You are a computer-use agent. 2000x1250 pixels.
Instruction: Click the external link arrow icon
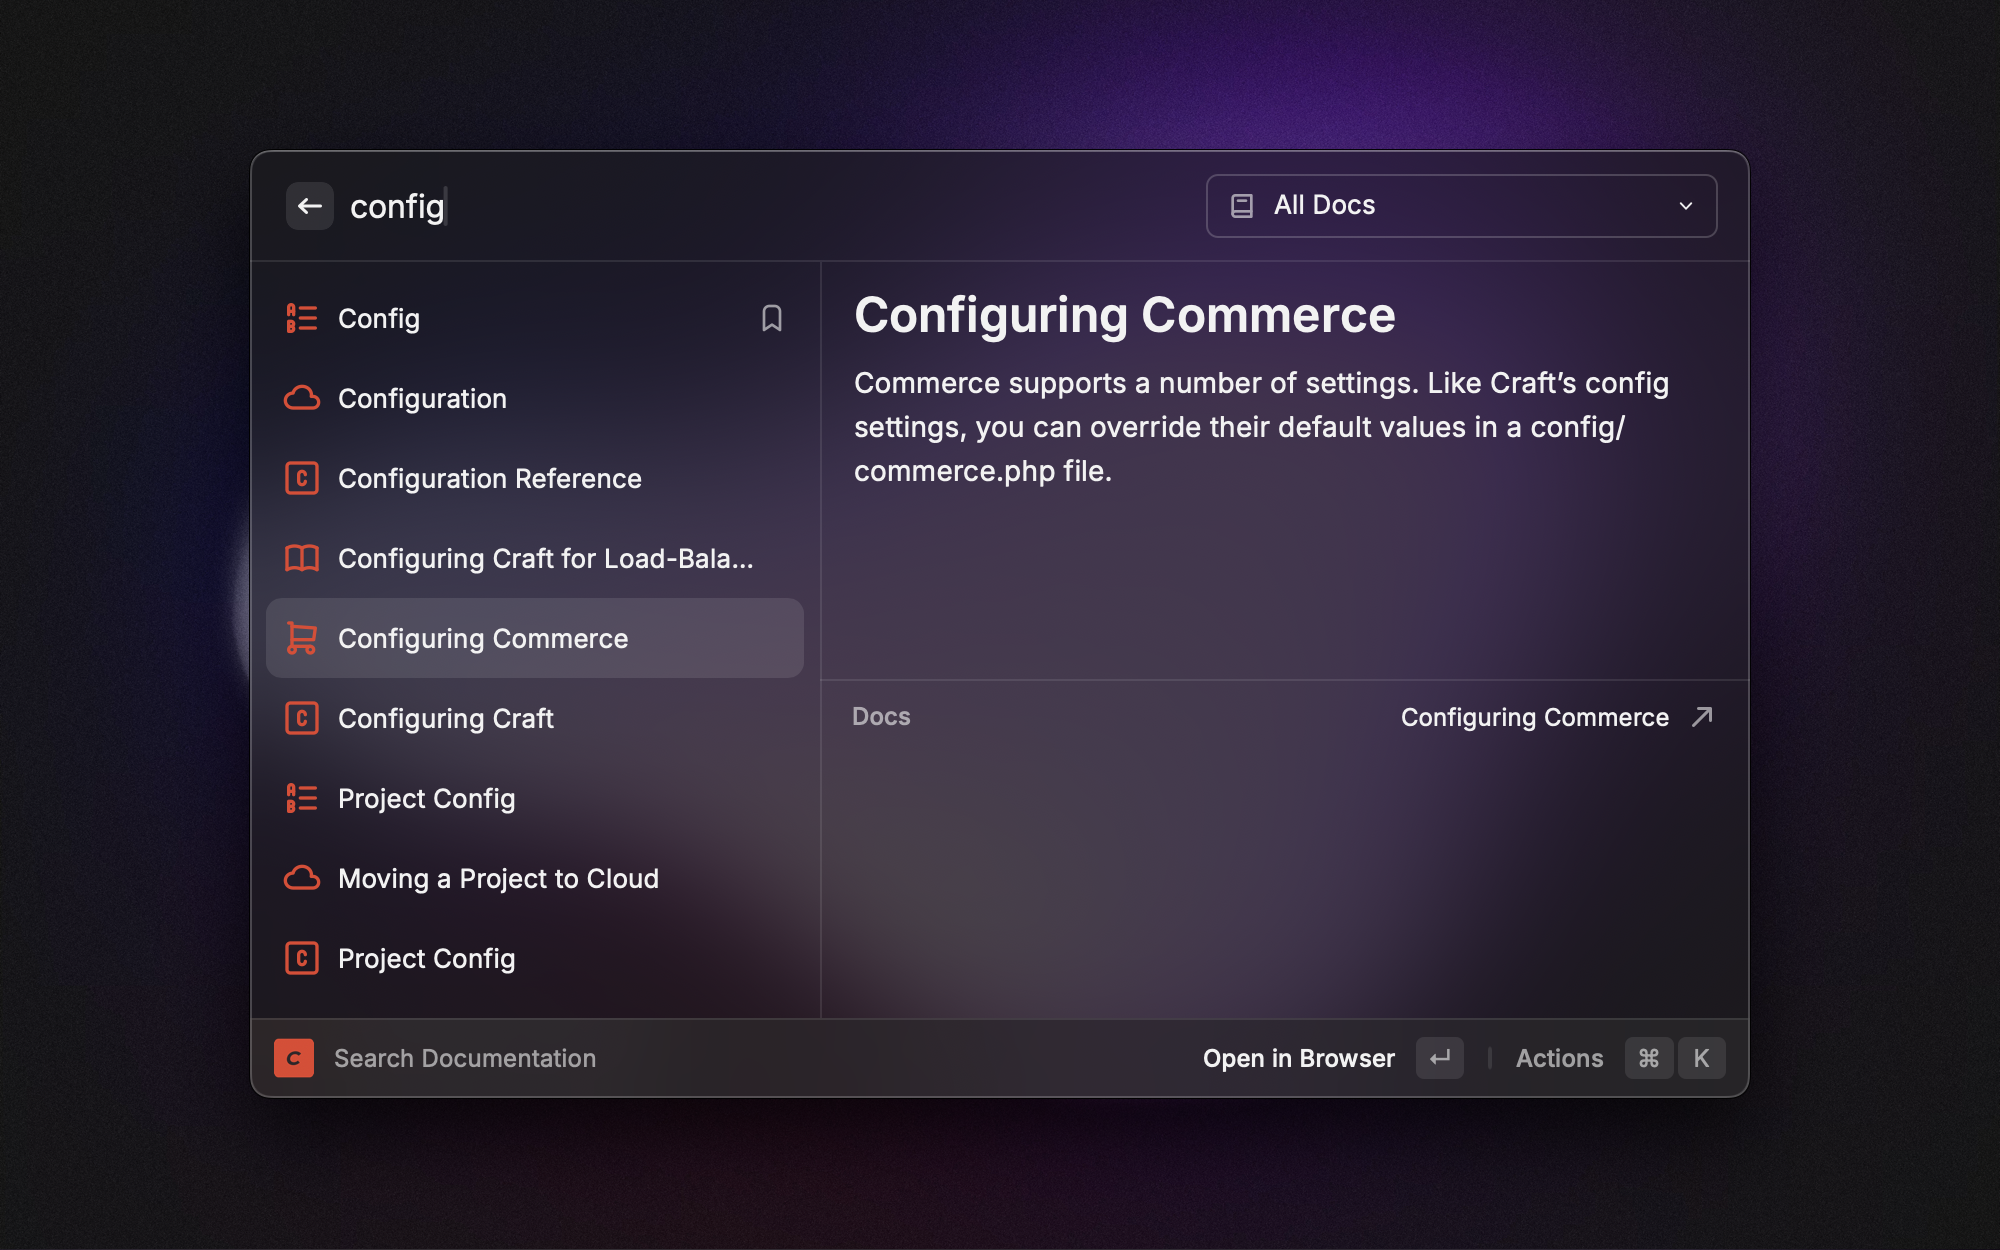(x=1702, y=717)
